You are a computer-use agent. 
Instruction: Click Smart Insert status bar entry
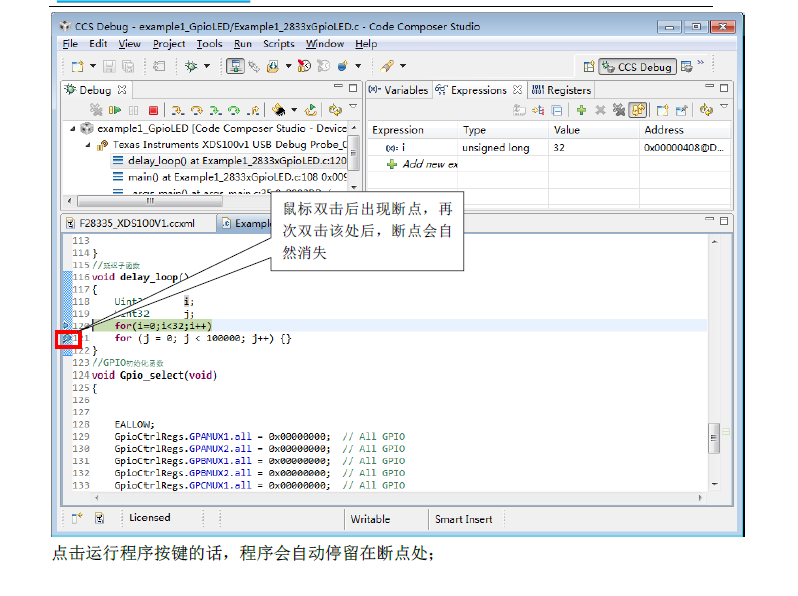(x=464, y=519)
